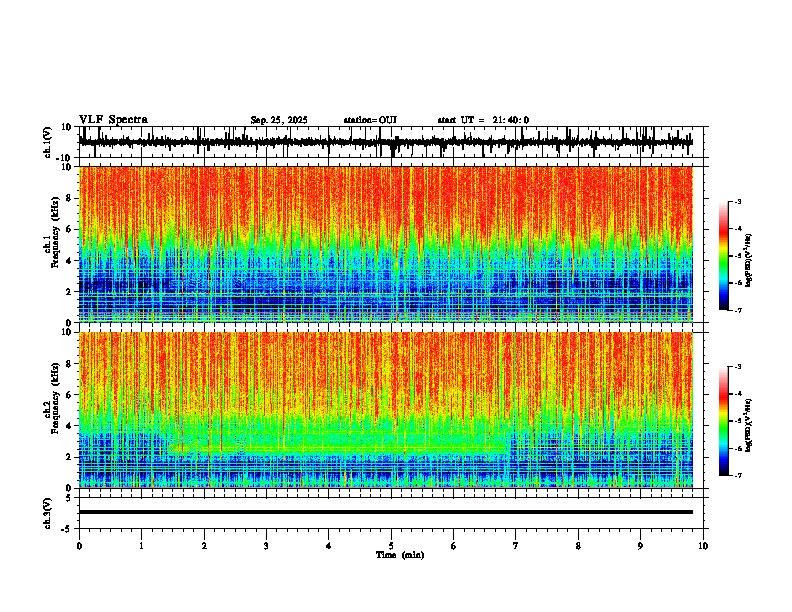Click the "6" kHz tick on ch.2 frequency axis

69,395
